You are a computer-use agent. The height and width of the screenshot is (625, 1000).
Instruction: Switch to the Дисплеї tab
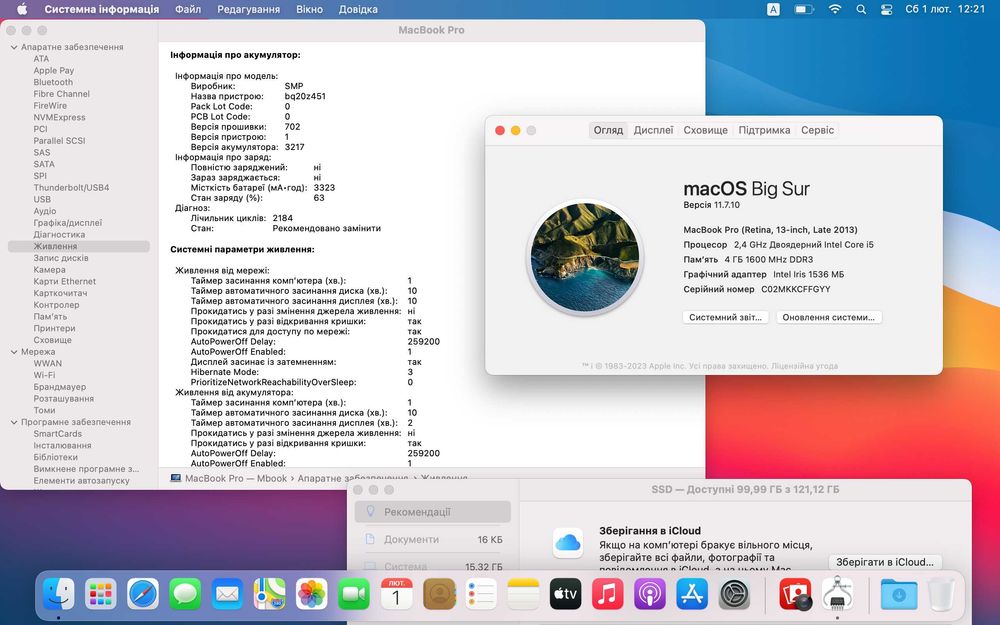pyautogui.click(x=653, y=130)
